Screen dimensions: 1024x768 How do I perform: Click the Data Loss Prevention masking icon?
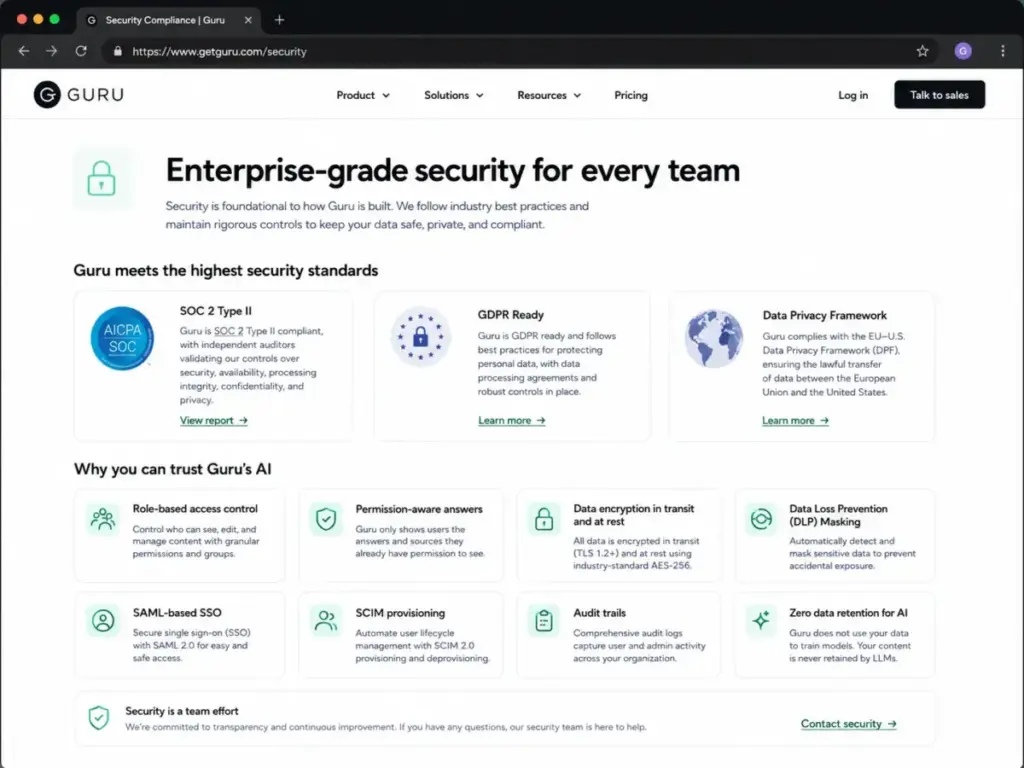761,519
